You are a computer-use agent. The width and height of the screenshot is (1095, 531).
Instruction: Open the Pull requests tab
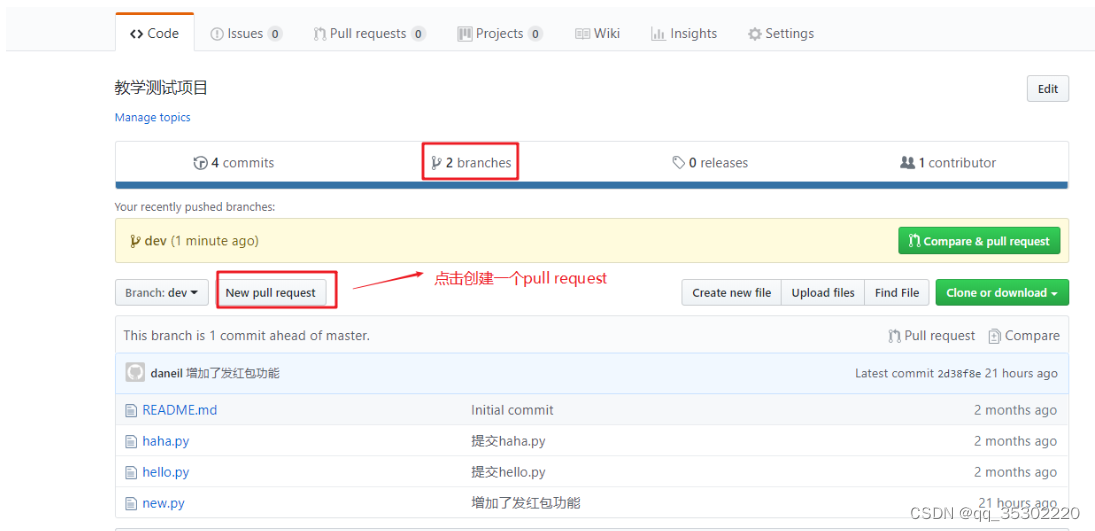pyautogui.click(x=370, y=33)
